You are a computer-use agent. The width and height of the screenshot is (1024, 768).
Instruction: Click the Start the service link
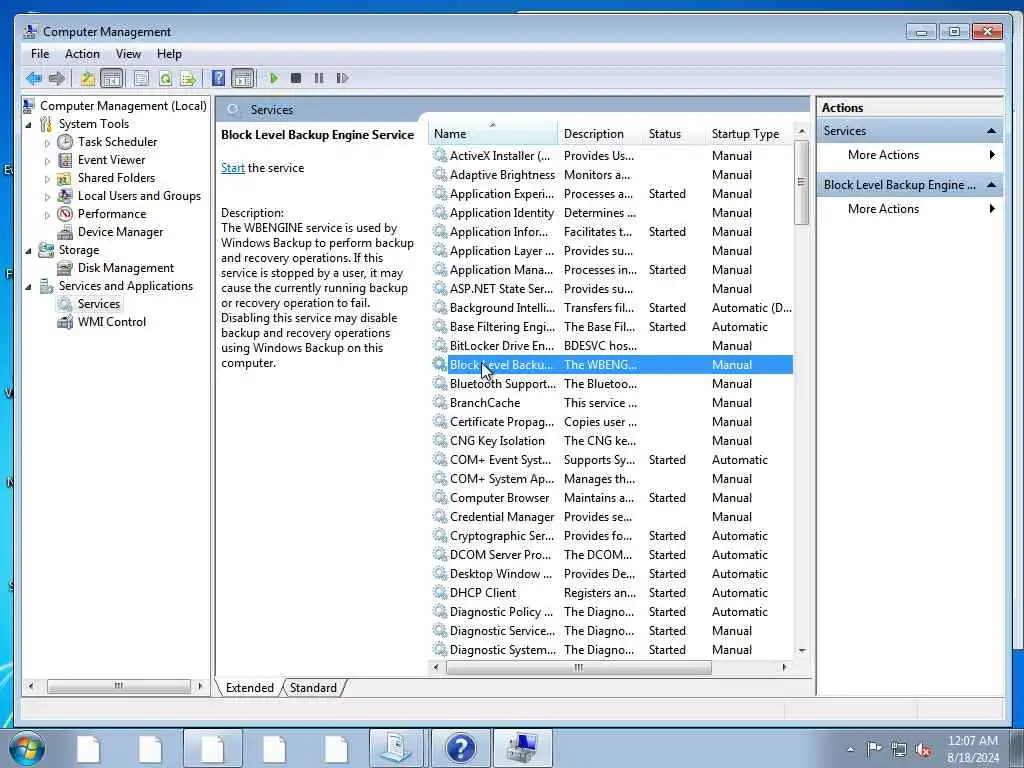(232, 168)
